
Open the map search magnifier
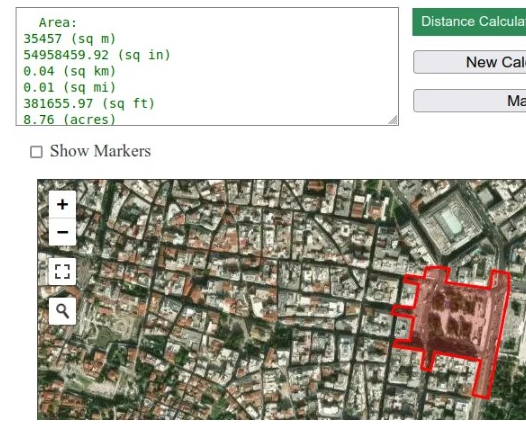pos(62,311)
